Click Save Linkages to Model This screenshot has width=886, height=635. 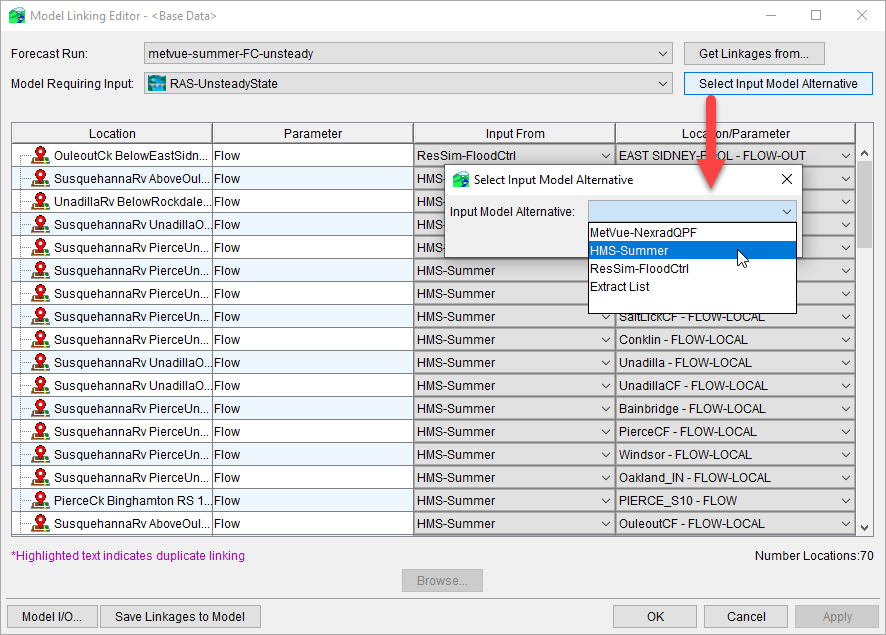(x=180, y=616)
